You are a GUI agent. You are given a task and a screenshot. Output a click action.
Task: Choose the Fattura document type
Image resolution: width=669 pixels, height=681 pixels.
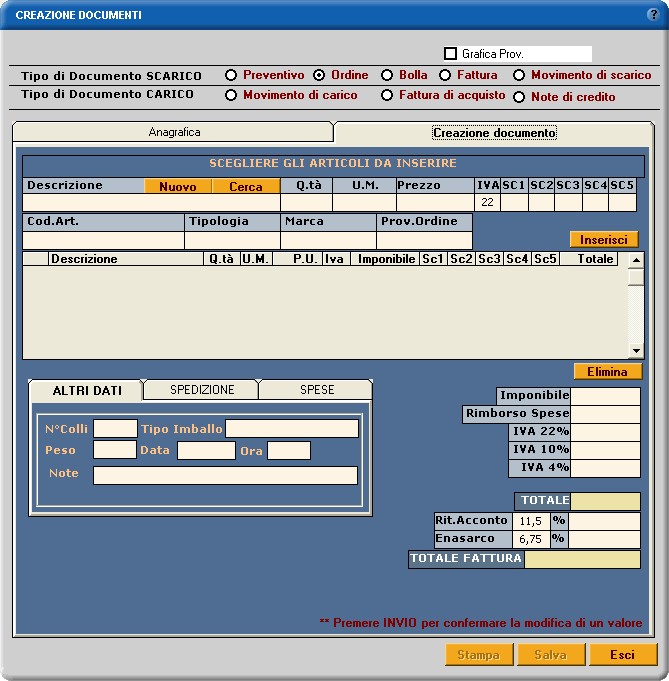[x=445, y=75]
